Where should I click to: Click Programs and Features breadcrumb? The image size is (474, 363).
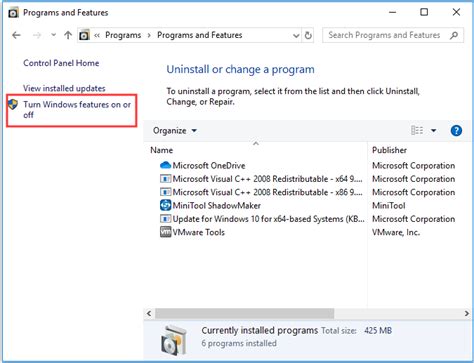(x=200, y=35)
